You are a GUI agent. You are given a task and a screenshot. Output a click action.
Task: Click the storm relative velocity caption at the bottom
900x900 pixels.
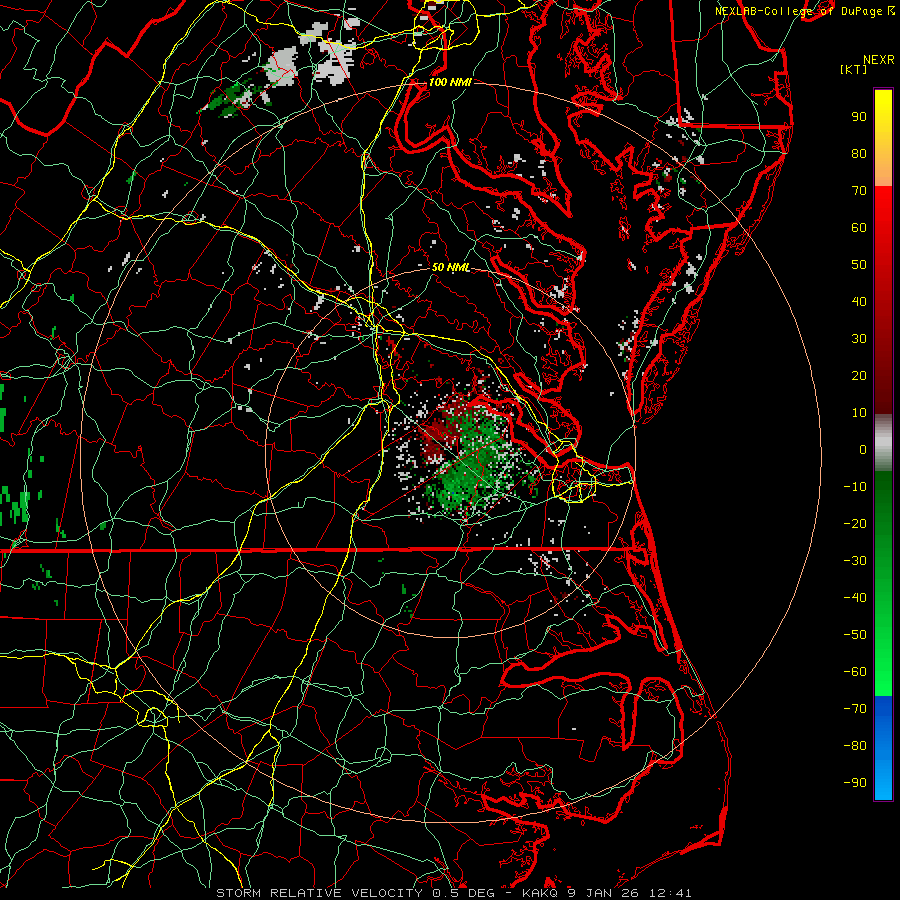pyautogui.click(x=454, y=893)
